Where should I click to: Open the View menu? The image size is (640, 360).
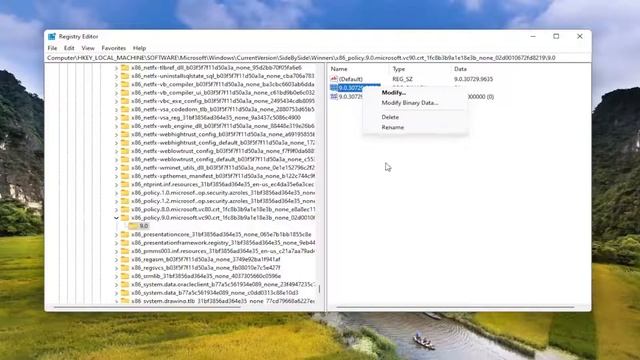pyautogui.click(x=88, y=48)
